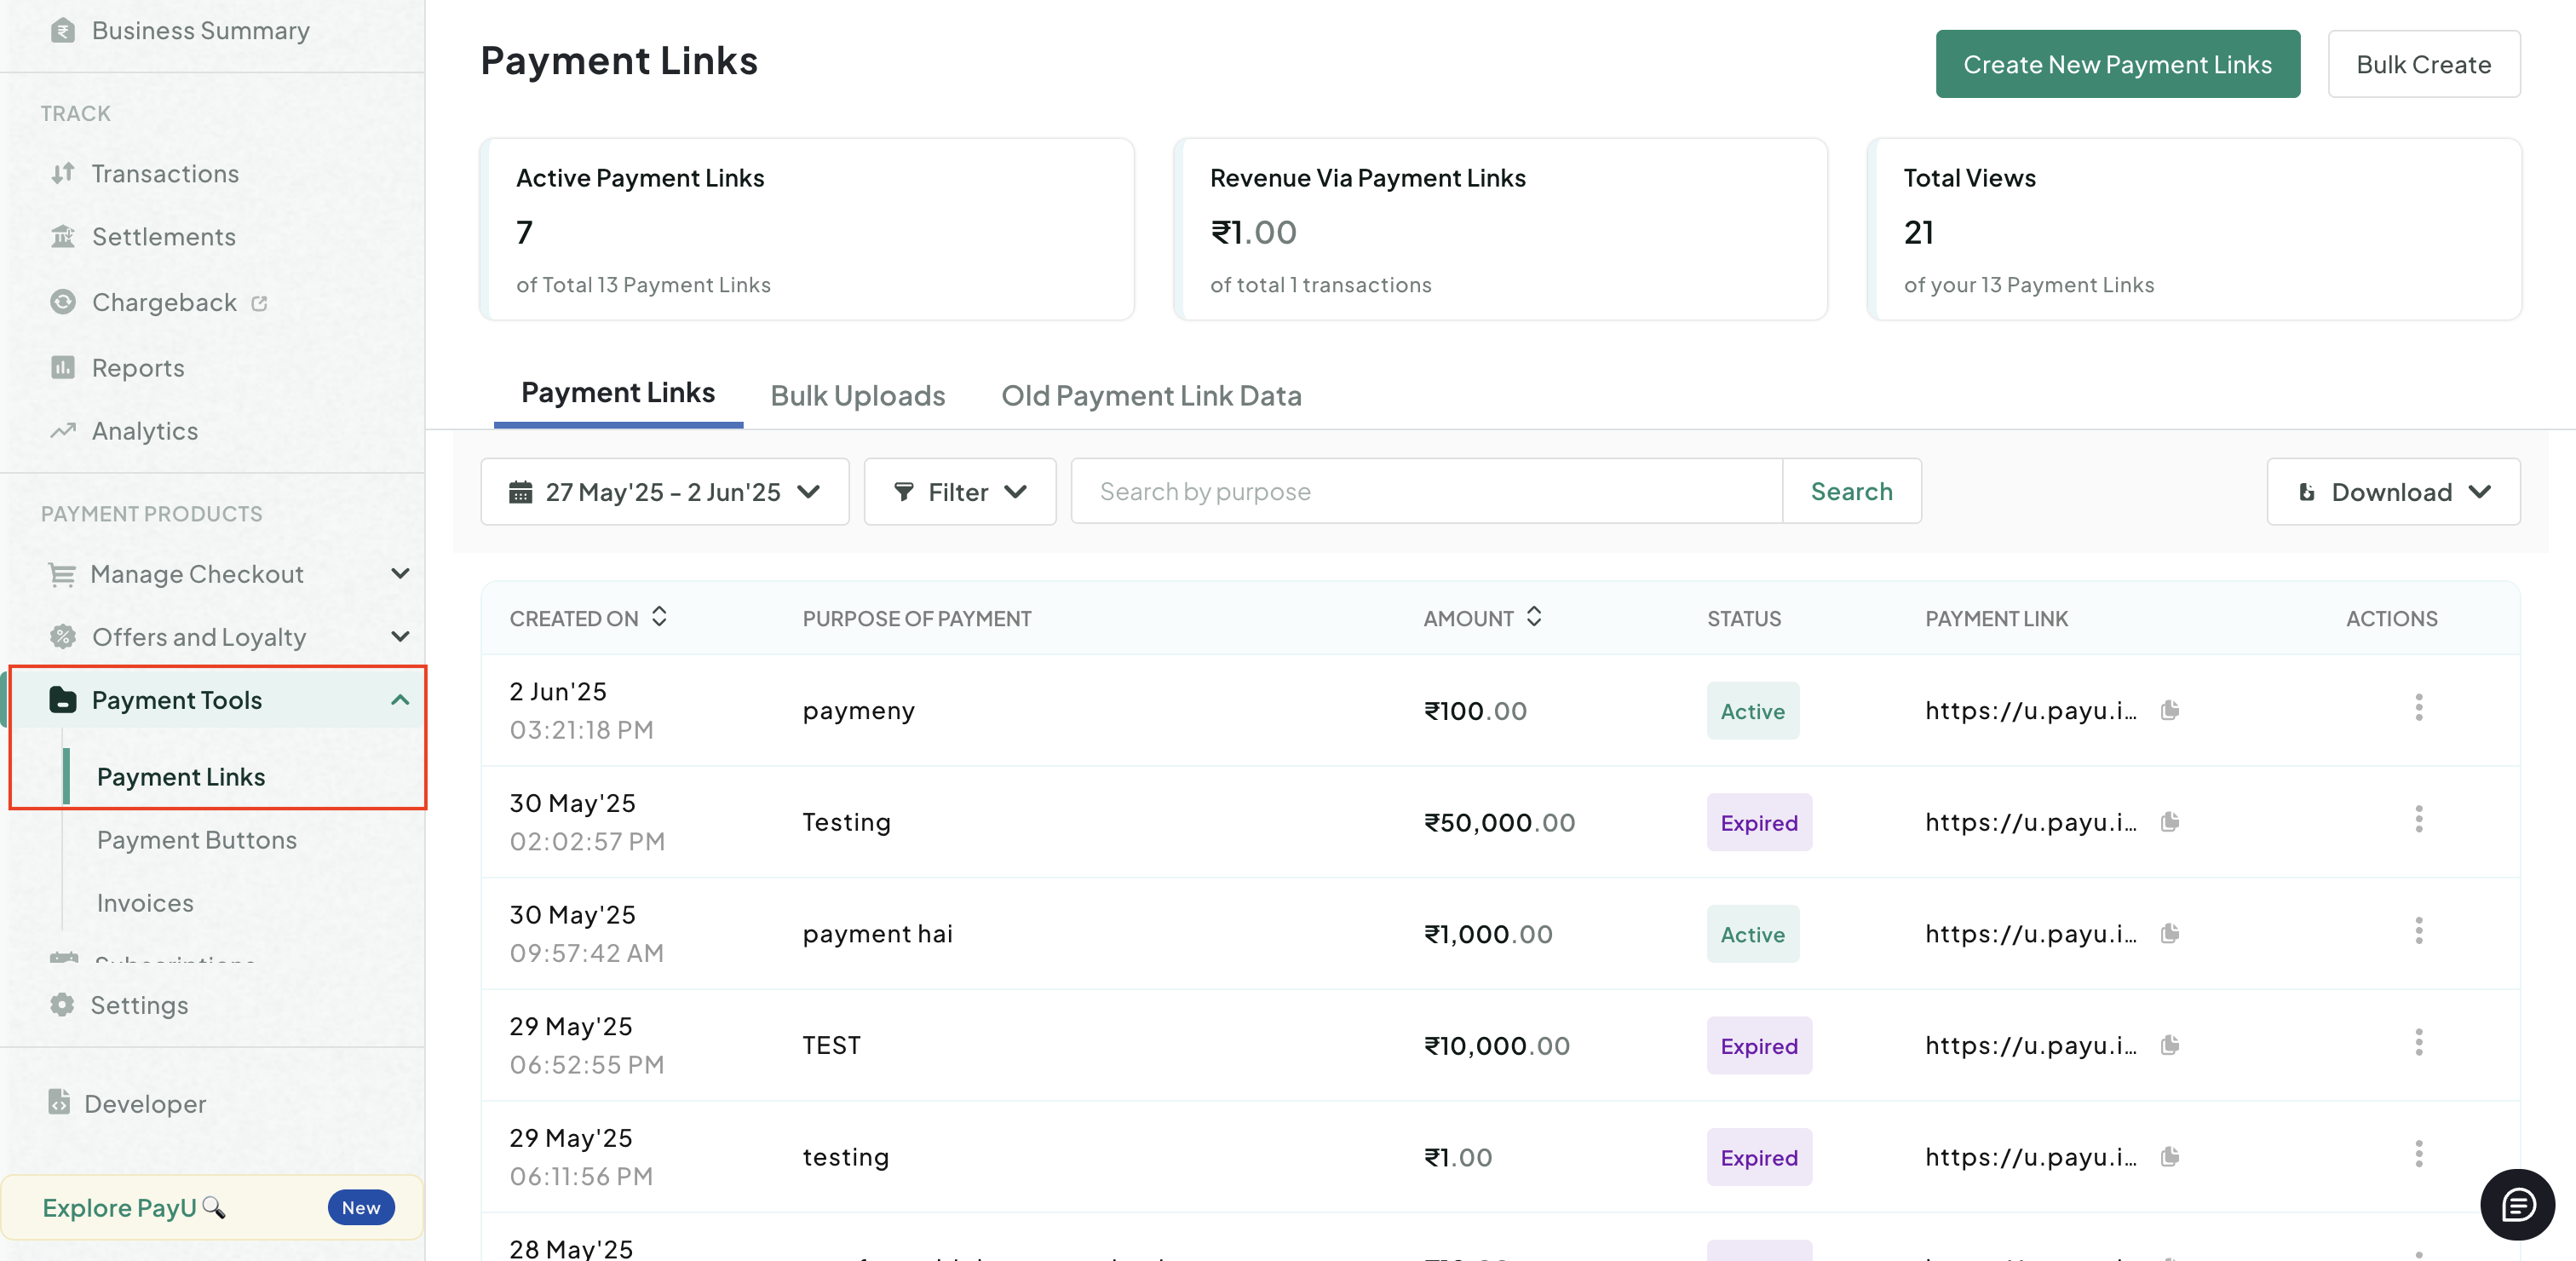Image resolution: width=2576 pixels, height=1261 pixels.
Task: Copy the testing ₹1.00 payment link
Action: point(2170,1157)
